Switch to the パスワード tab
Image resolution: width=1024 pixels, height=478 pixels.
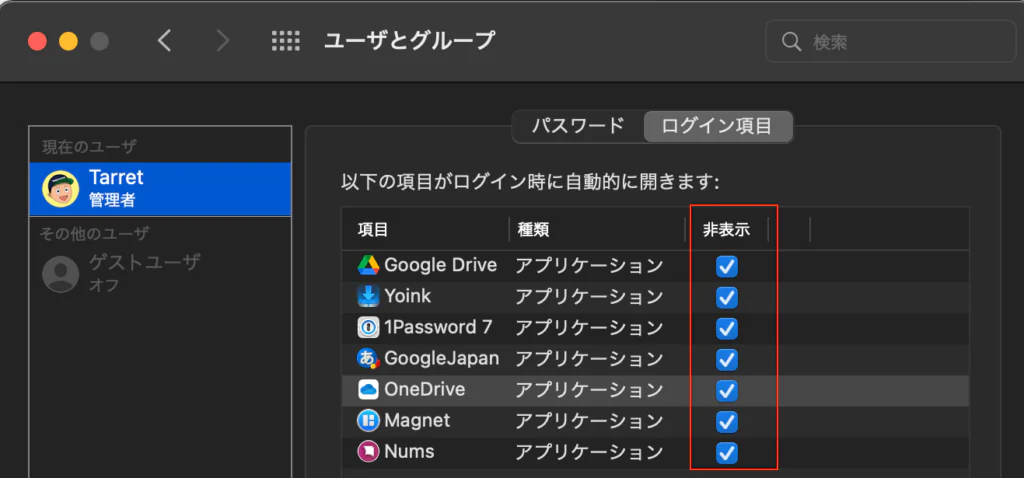[577, 127]
